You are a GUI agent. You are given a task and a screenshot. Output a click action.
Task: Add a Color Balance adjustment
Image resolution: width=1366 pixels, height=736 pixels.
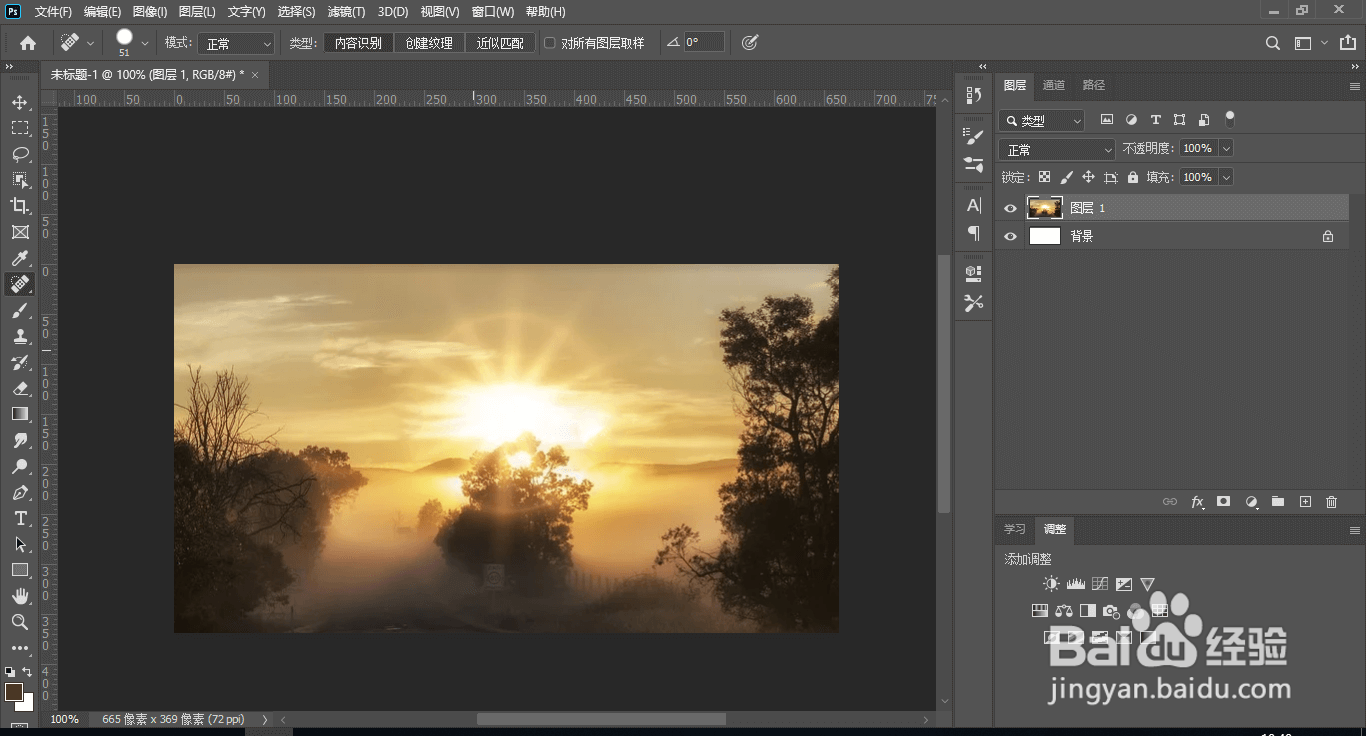point(1064,610)
